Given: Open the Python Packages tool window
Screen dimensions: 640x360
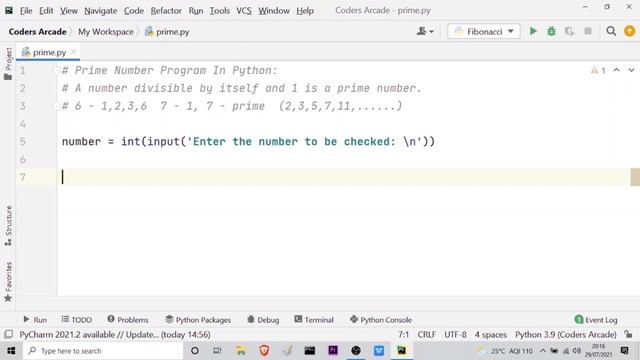Looking at the screenshot, I should tap(198, 320).
